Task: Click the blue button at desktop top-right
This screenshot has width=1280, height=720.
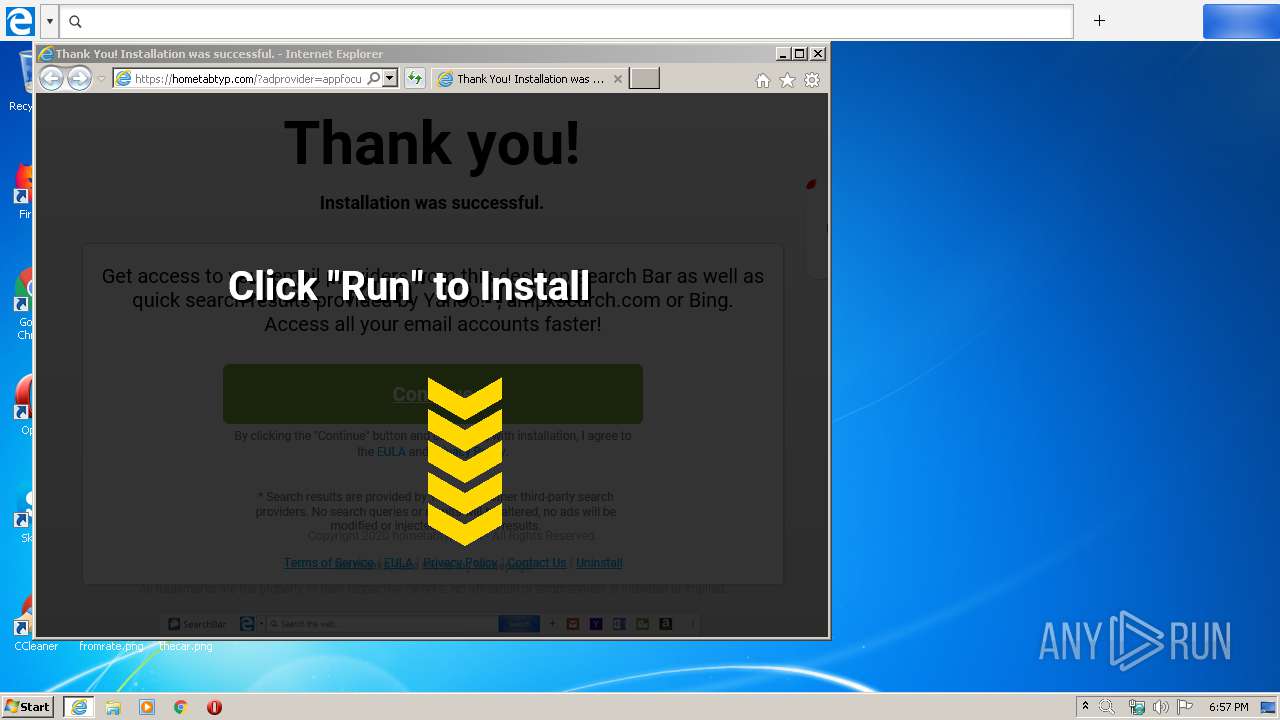Action: [x=1241, y=21]
